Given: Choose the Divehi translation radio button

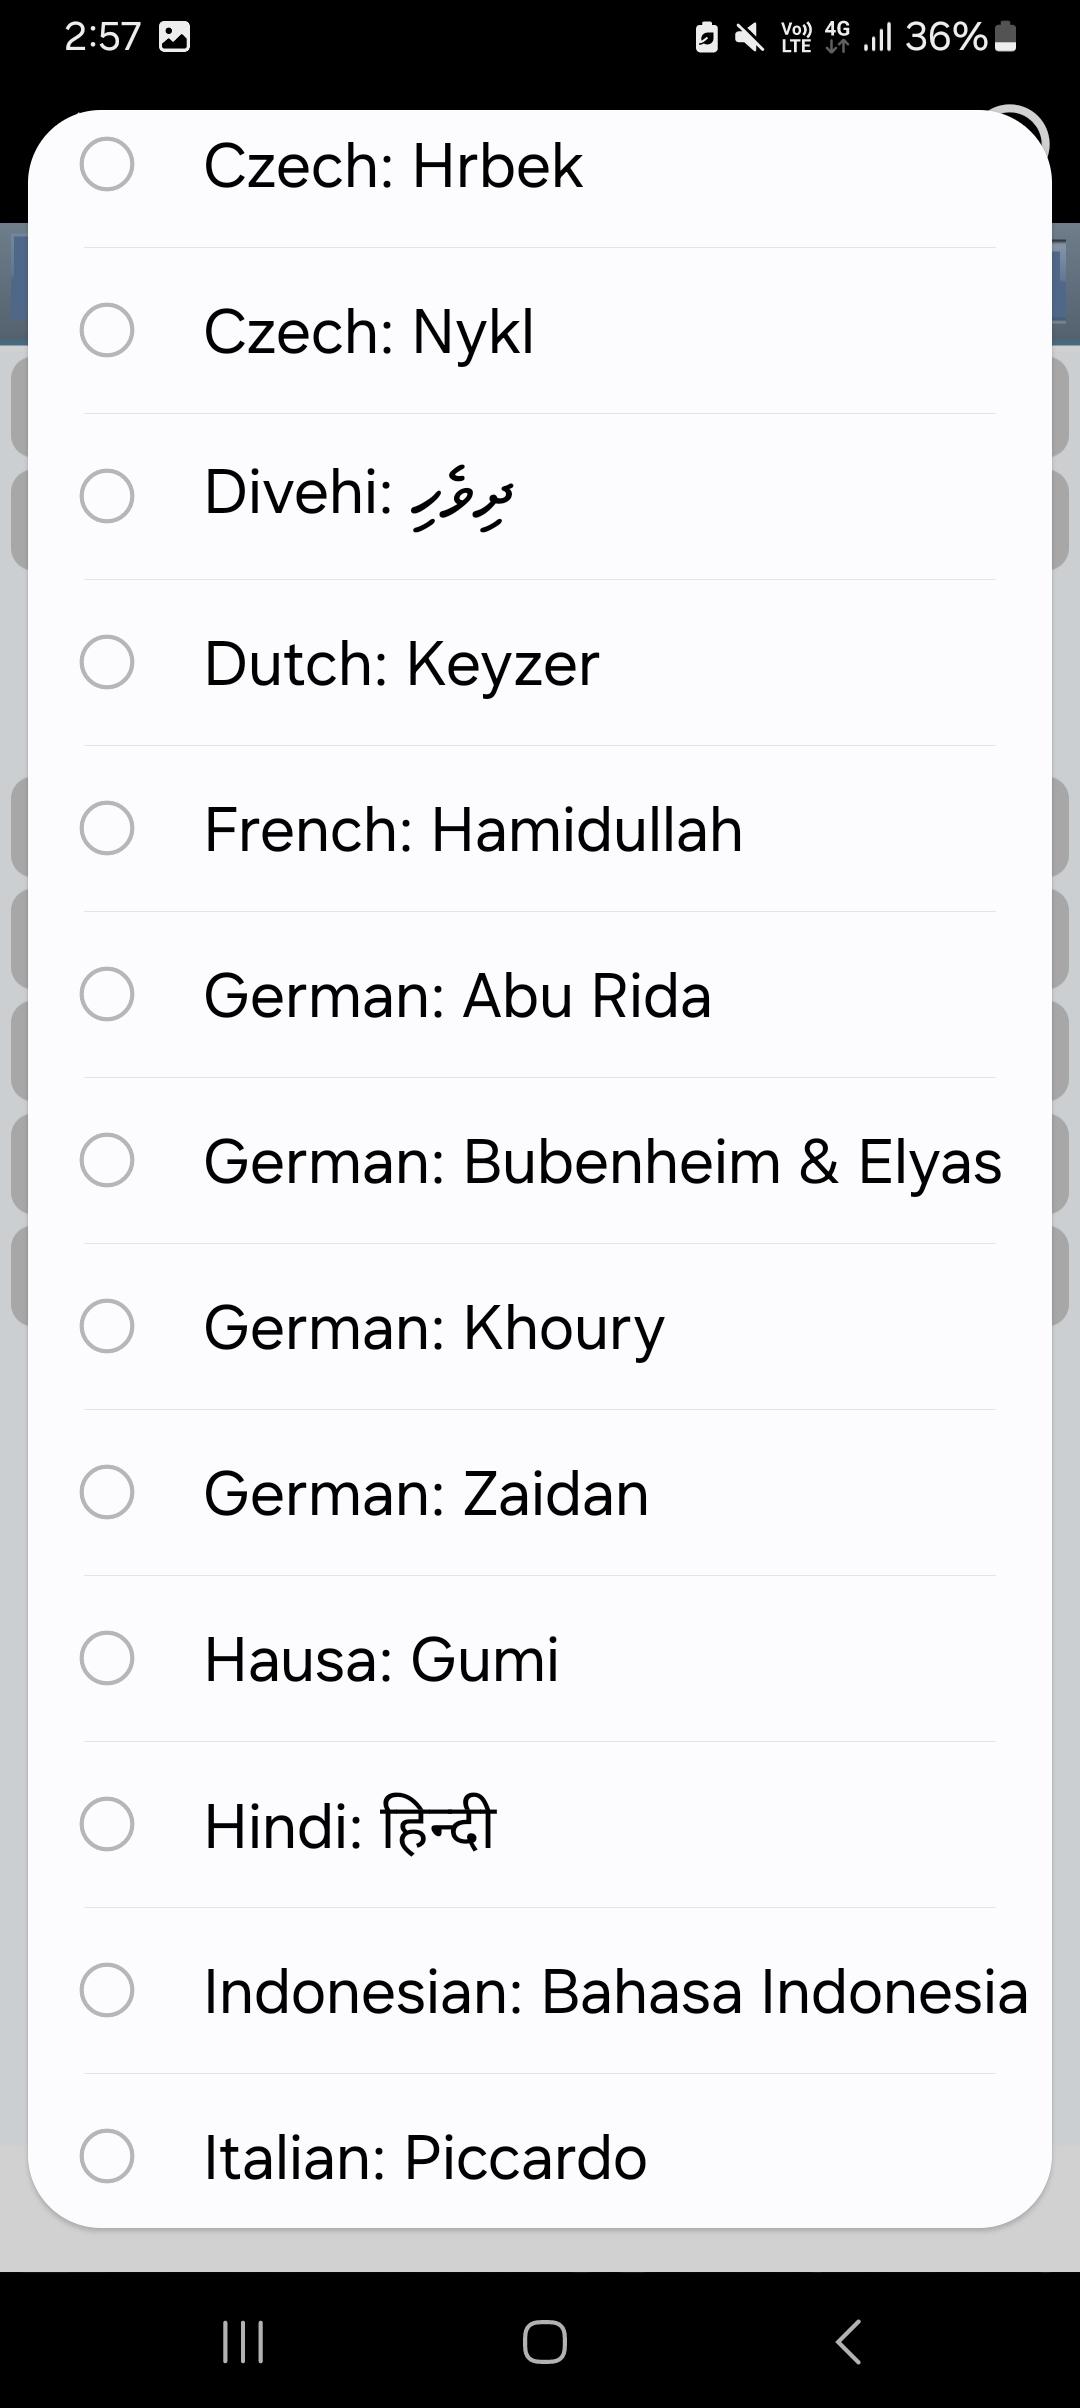Looking at the screenshot, I should click(x=107, y=496).
